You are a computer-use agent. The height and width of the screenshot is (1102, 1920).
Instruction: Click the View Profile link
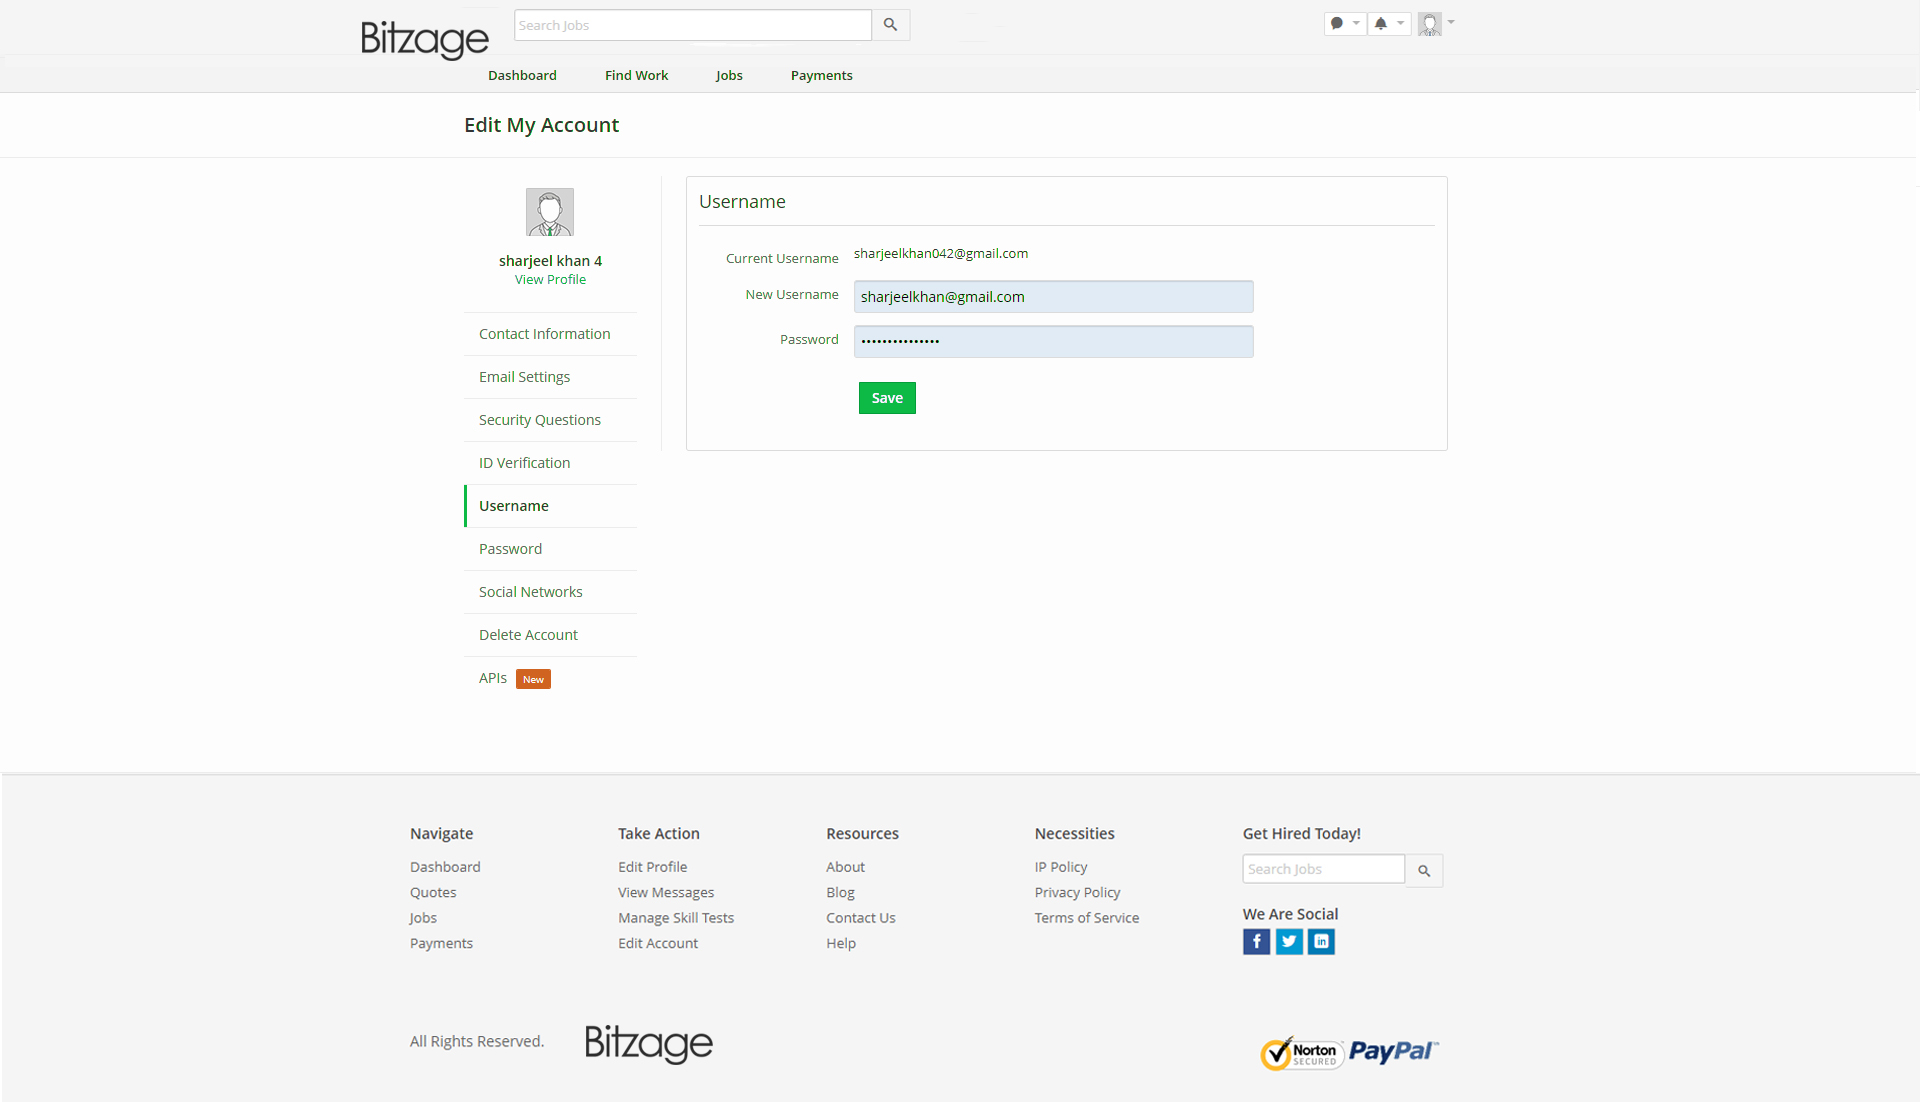point(550,279)
